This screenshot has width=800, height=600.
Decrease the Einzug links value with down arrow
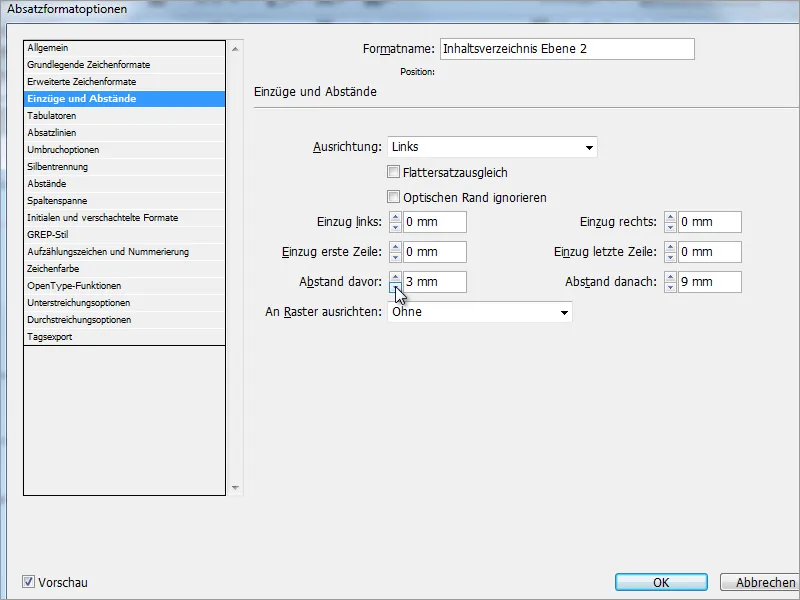(395, 227)
